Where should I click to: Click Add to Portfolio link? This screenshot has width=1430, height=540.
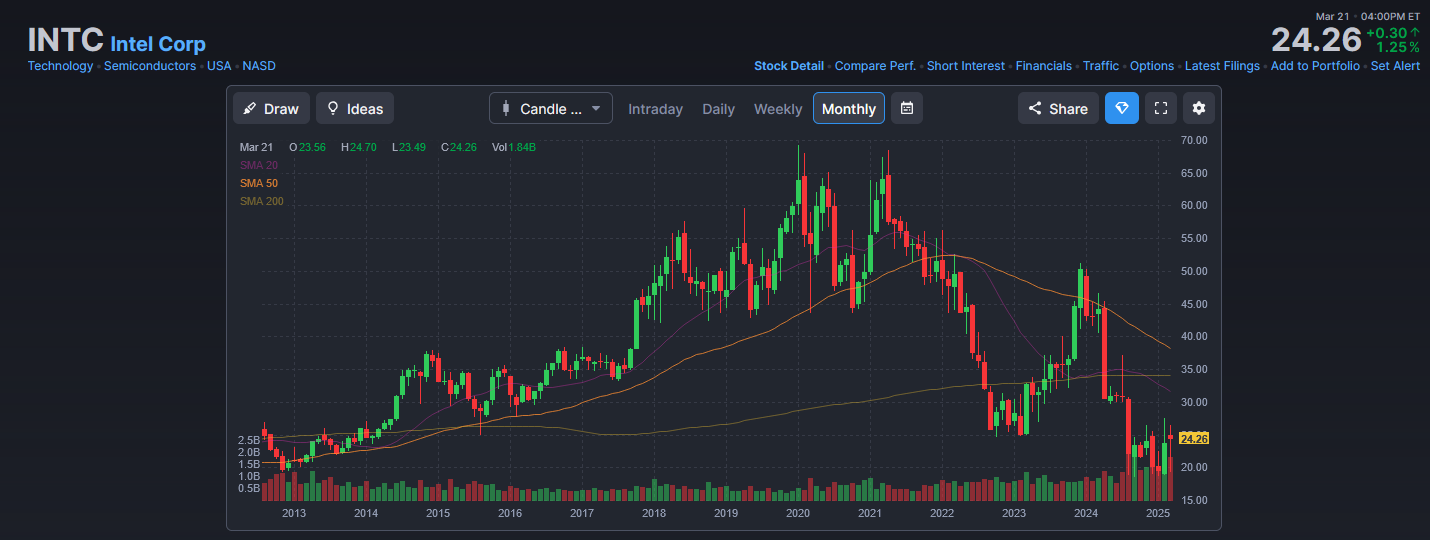[1315, 66]
